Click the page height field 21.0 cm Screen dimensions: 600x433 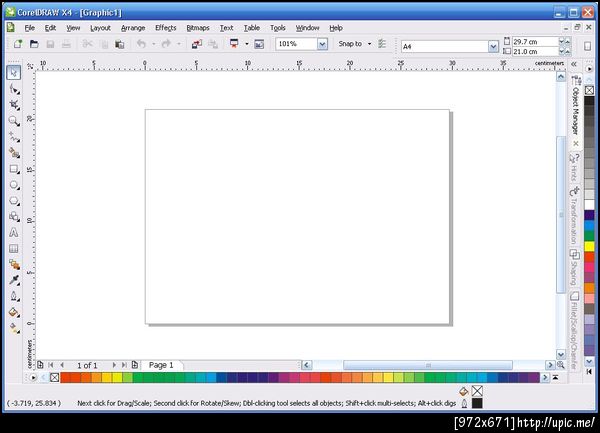coord(535,51)
